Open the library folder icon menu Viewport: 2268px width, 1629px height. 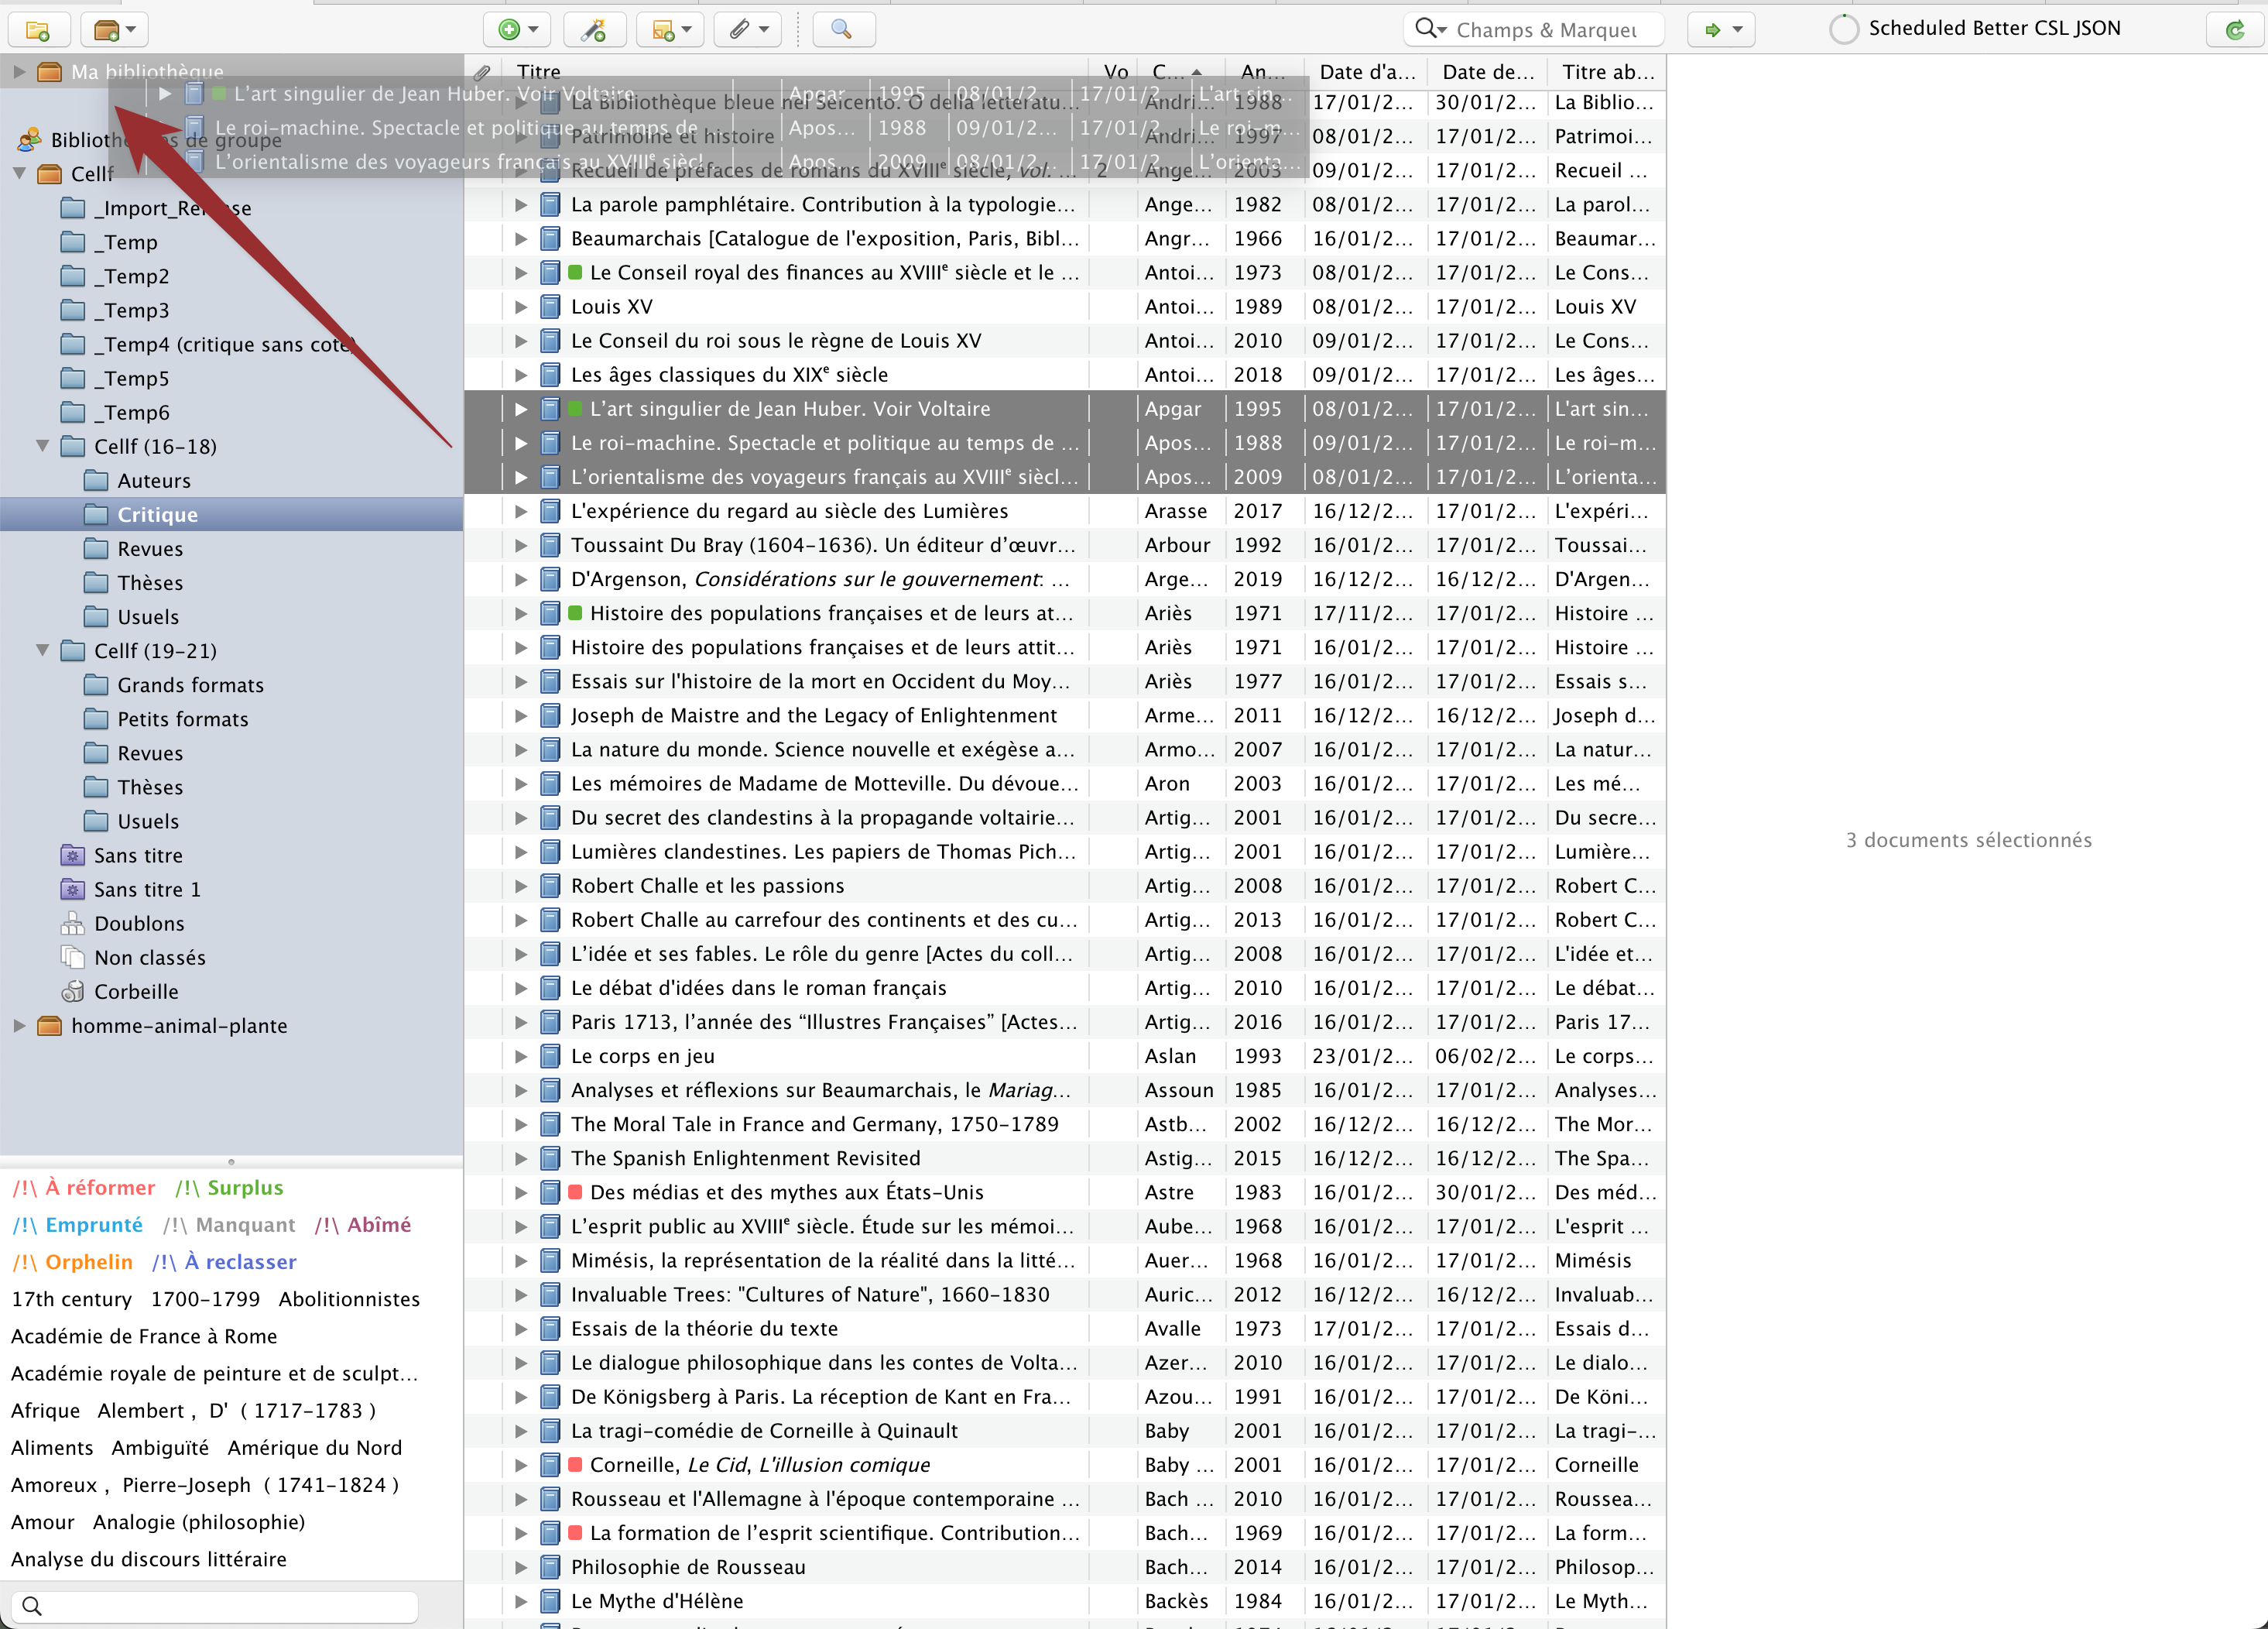[115, 32]
